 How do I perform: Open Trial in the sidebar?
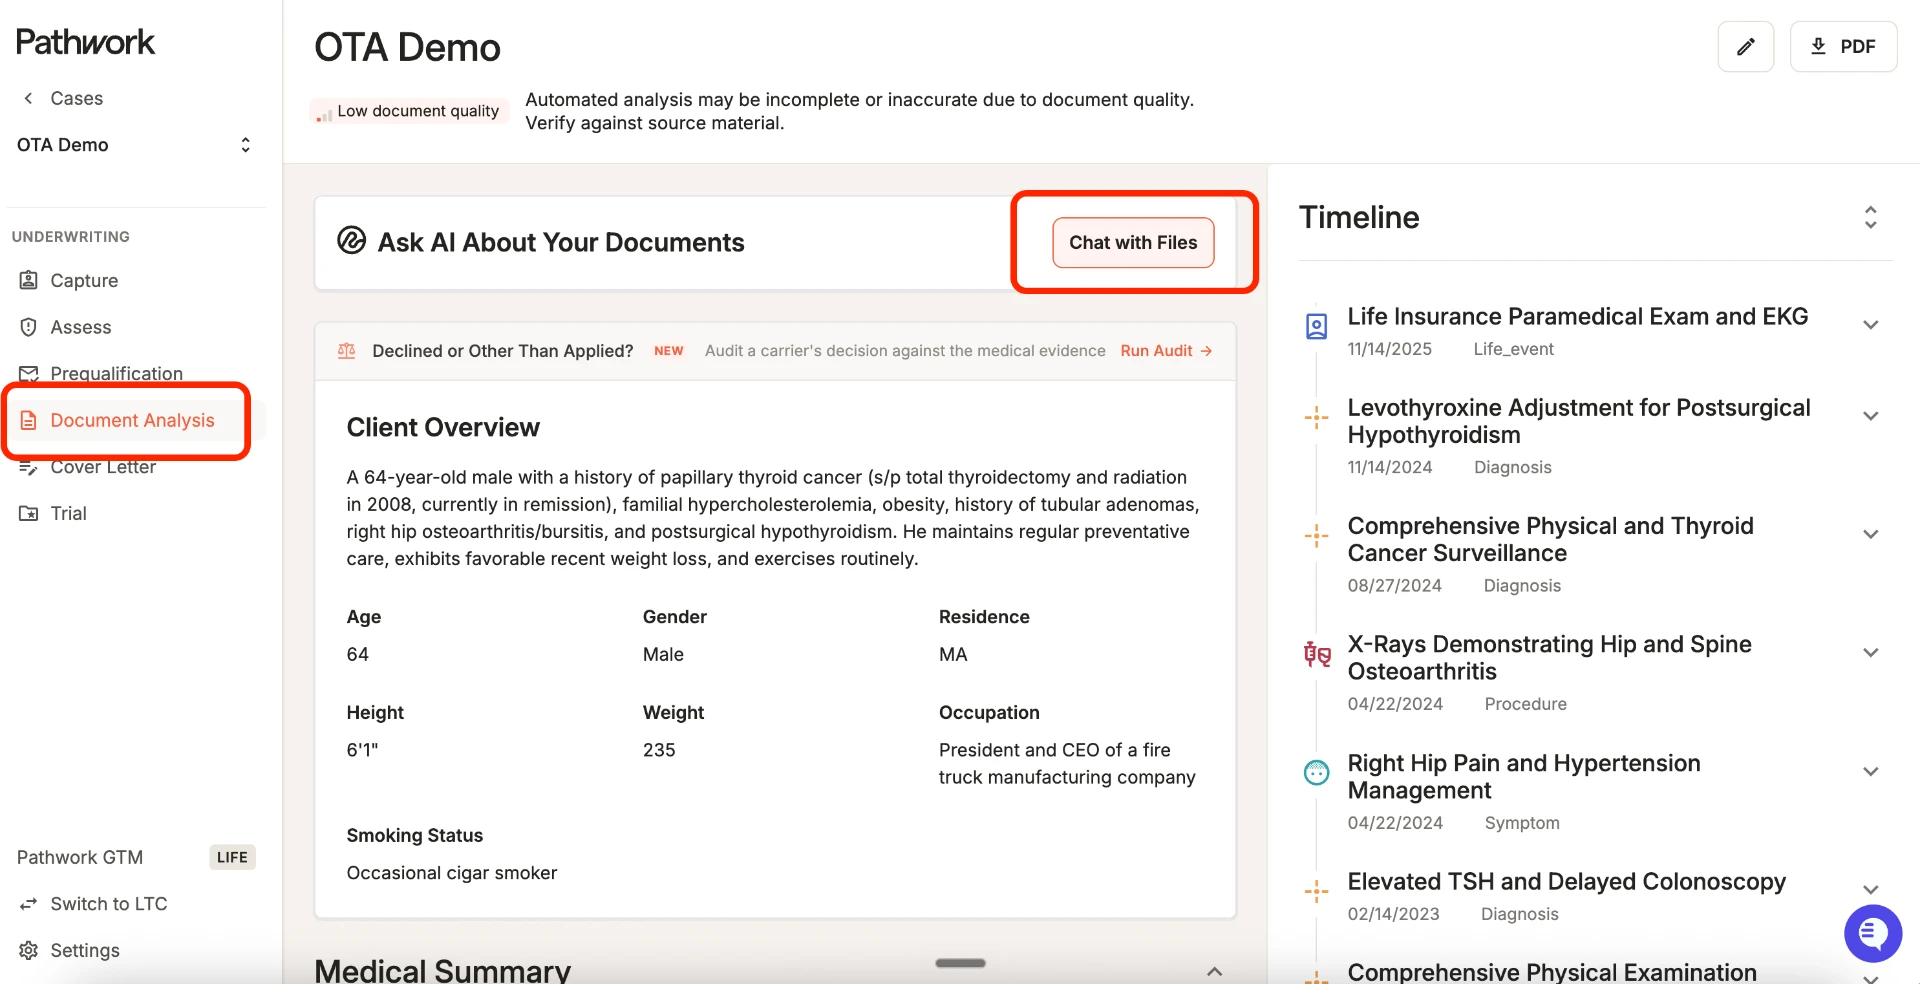[x=68, y=513]
